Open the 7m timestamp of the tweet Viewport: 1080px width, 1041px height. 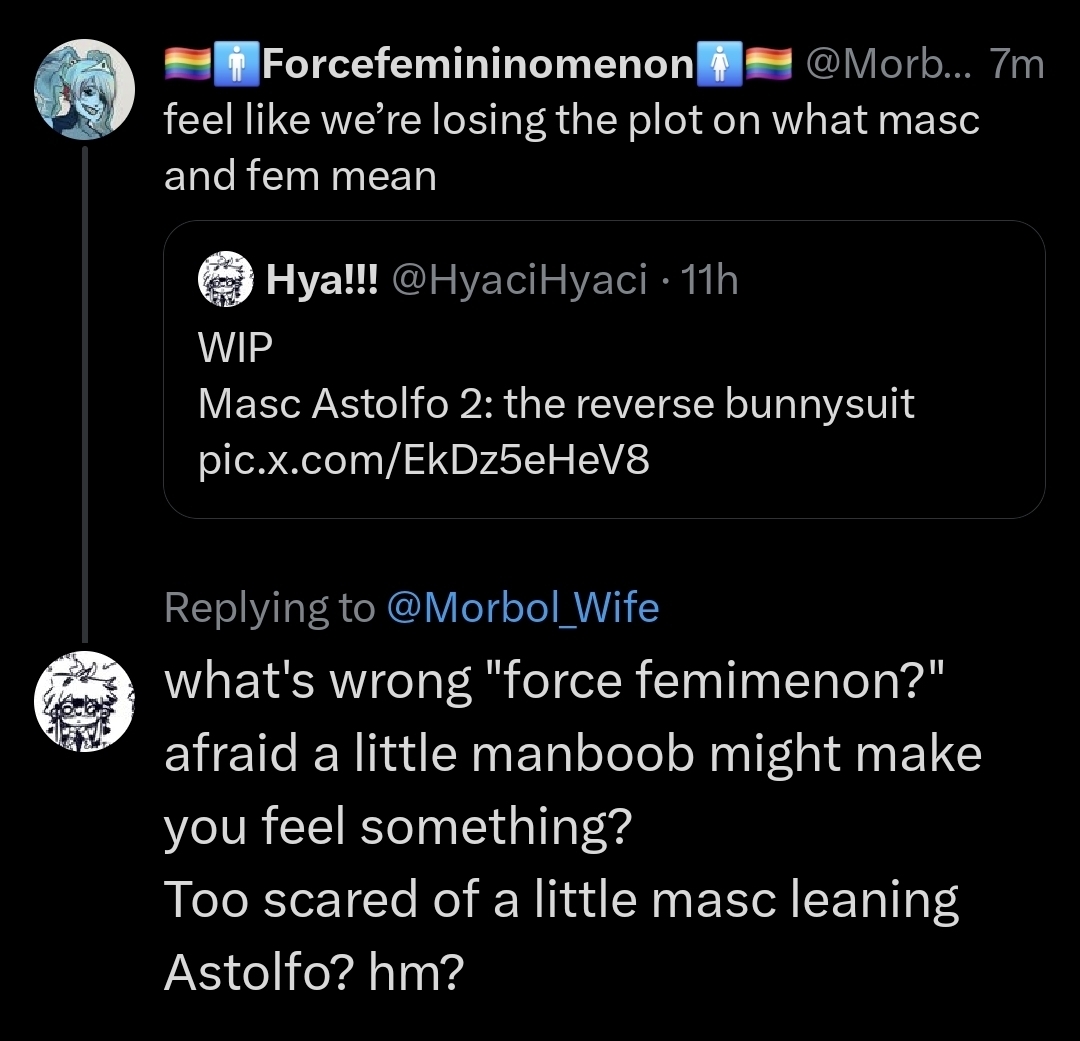click(x=1014, y=66)
